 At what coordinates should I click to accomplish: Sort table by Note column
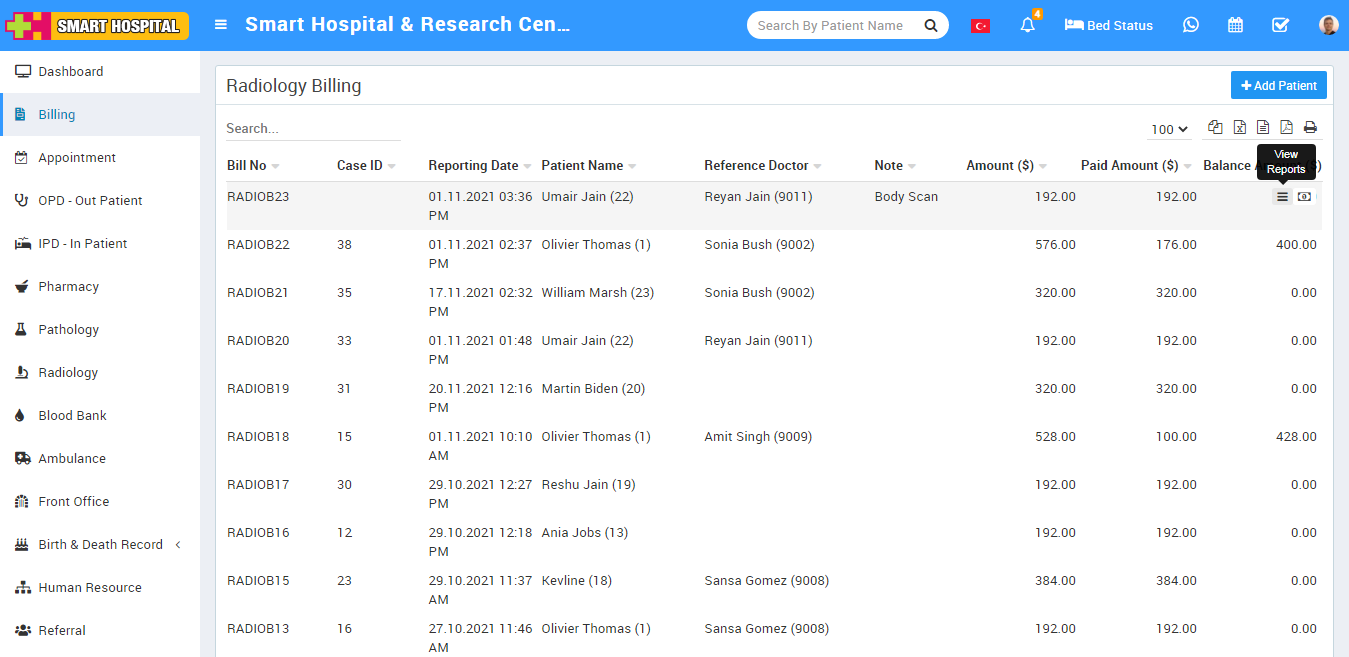click(895, 166)
